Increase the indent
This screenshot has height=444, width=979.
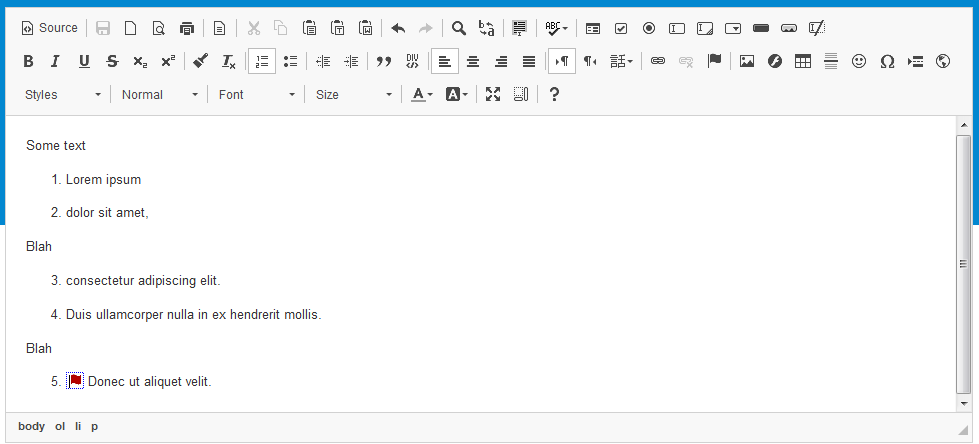click(x=352, y=61)
